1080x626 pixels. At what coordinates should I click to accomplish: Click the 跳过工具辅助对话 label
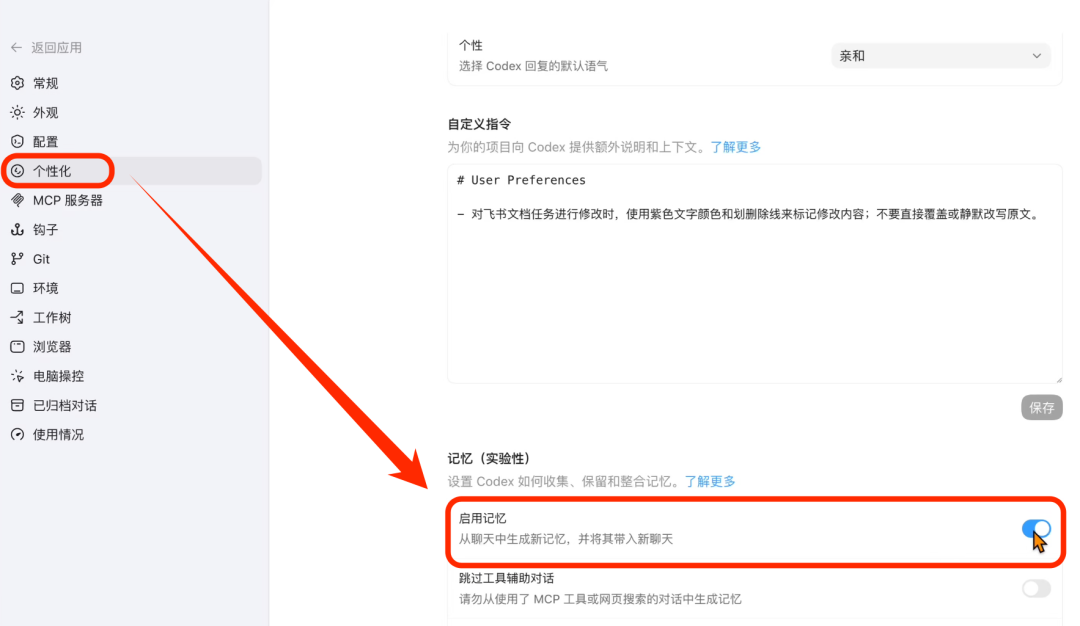pos(506,578)
